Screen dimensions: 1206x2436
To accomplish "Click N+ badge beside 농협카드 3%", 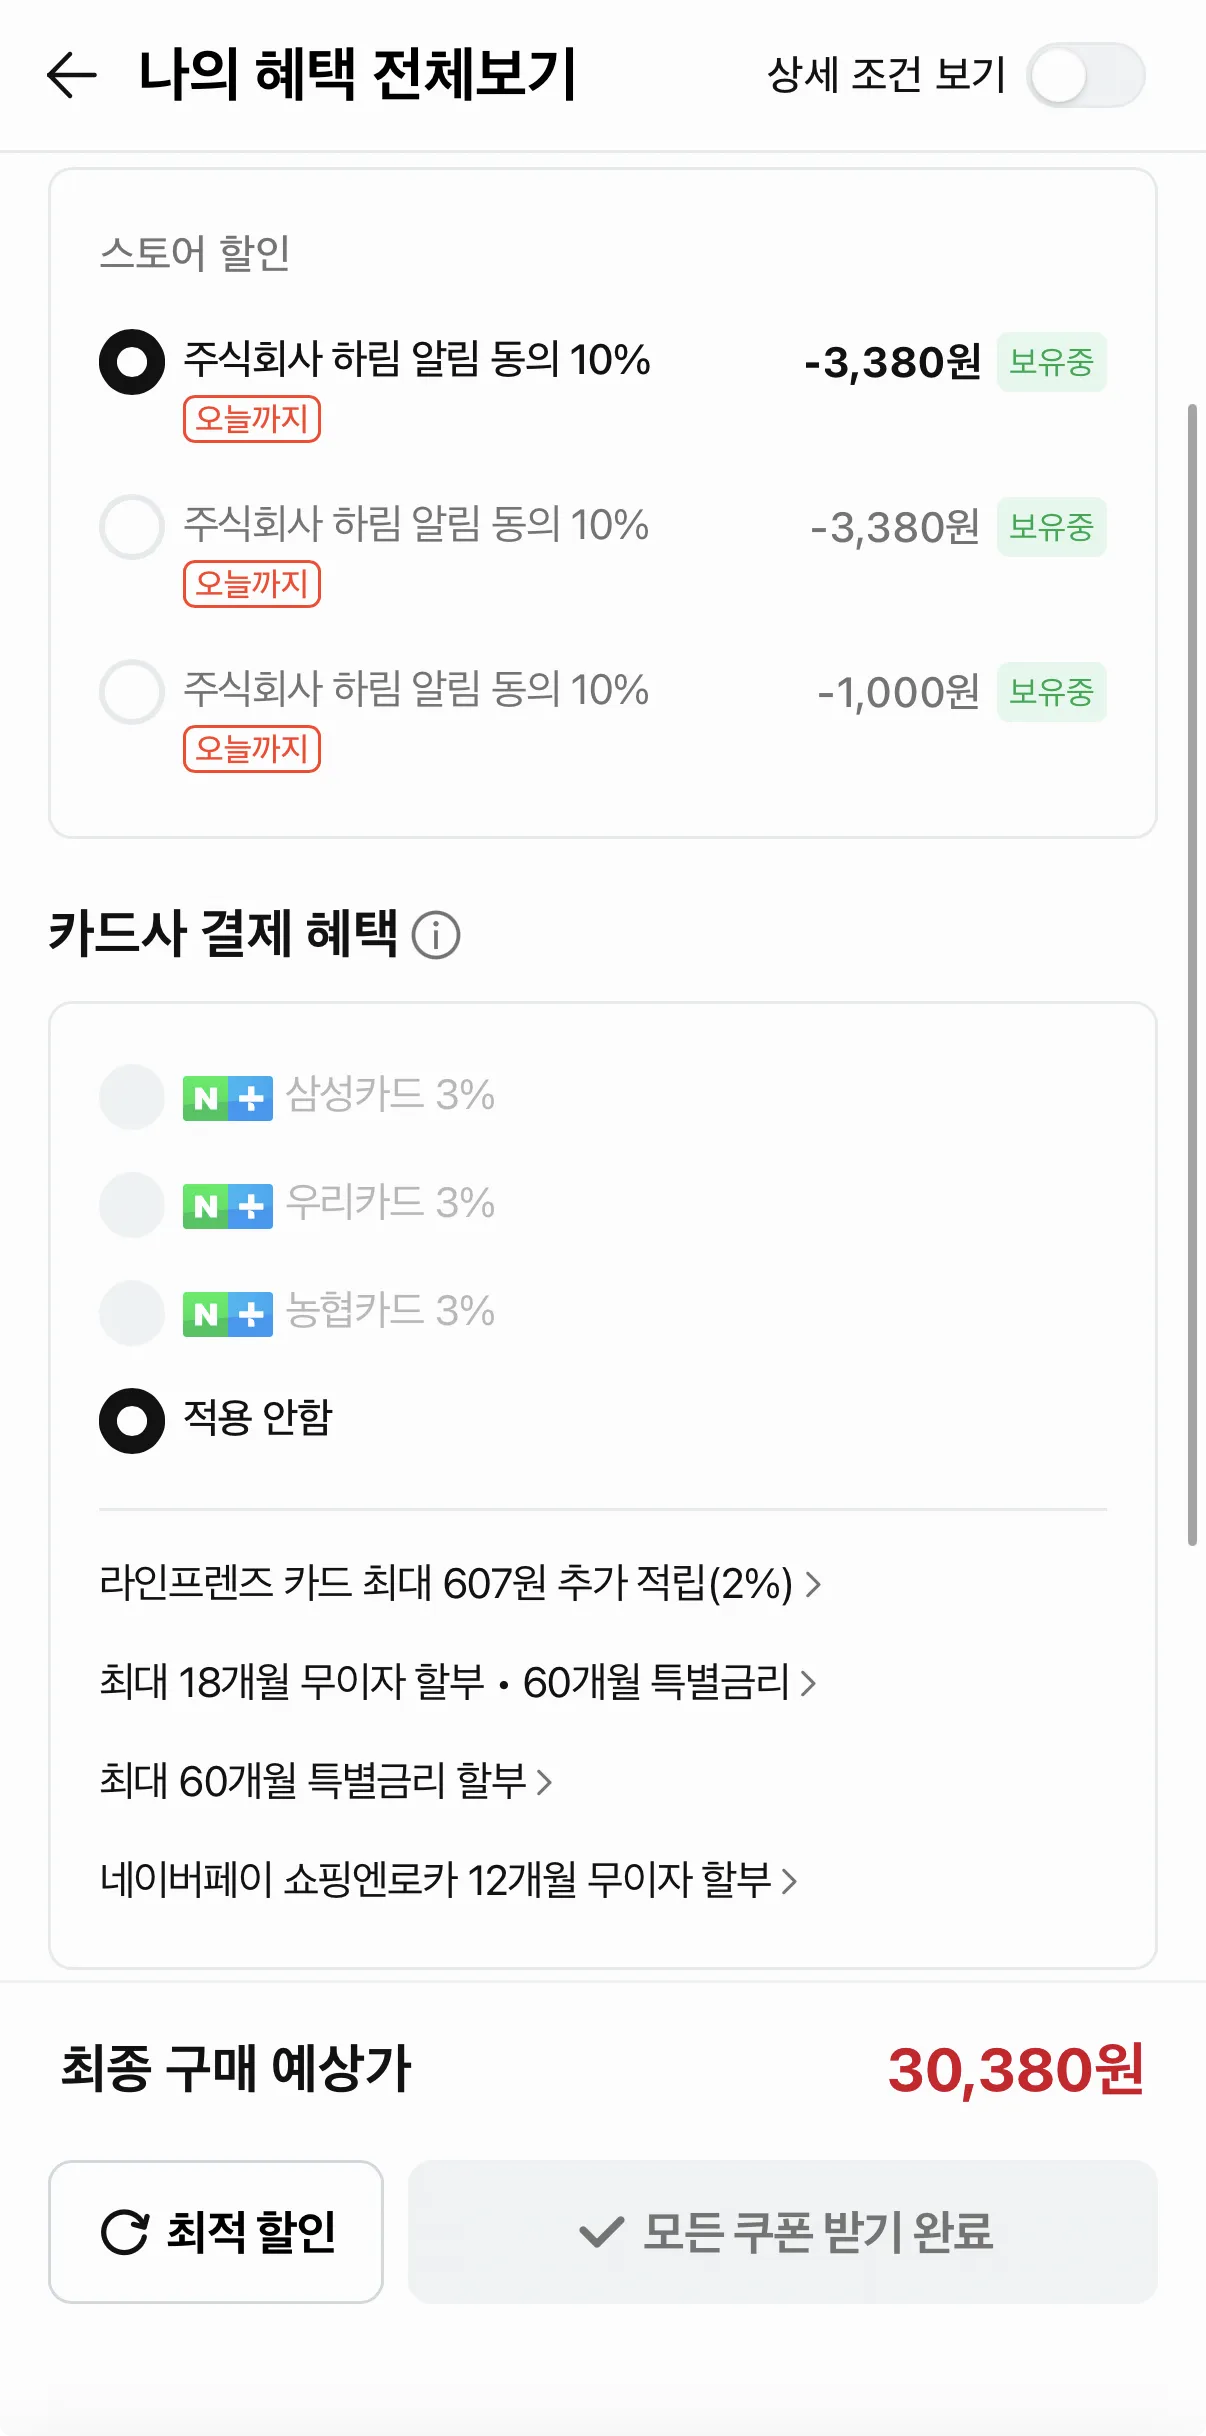I will click(x=227, y=1314).
